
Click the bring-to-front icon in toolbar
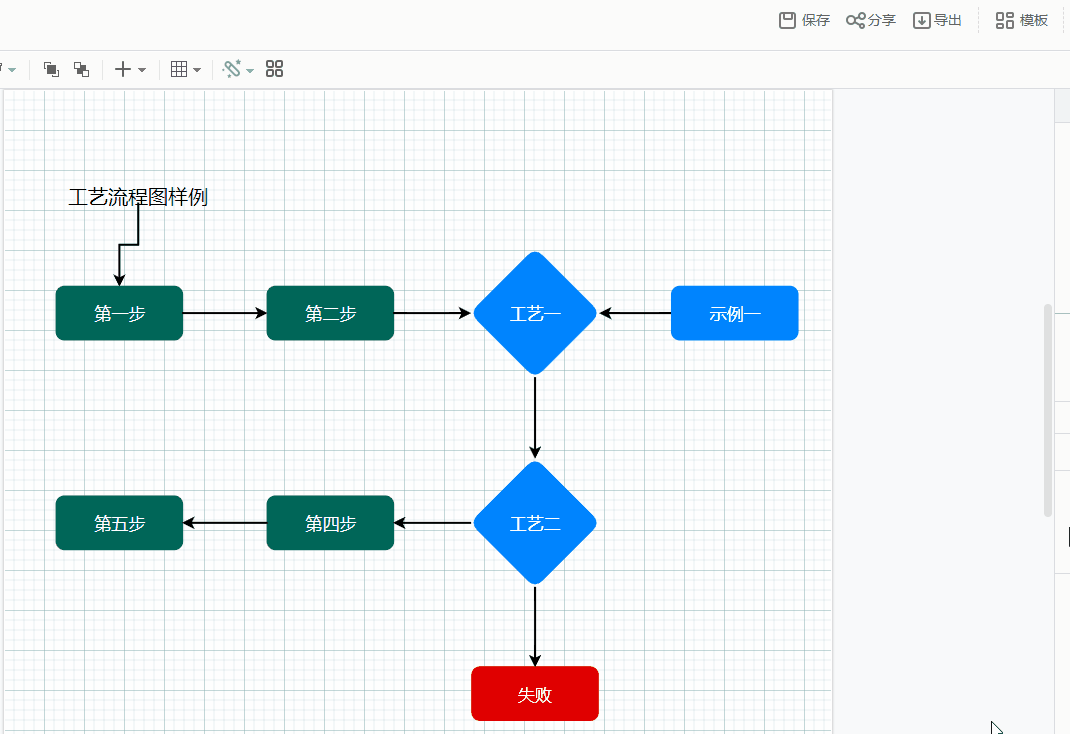pos(51,69)
